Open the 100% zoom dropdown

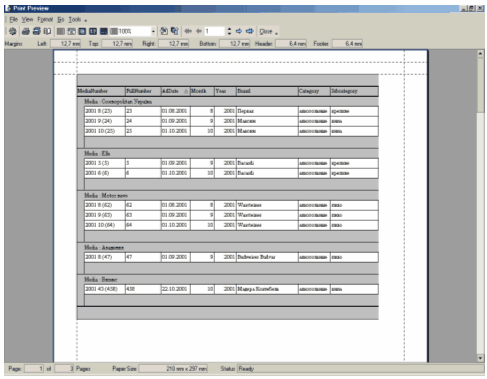tap(153, 31)
